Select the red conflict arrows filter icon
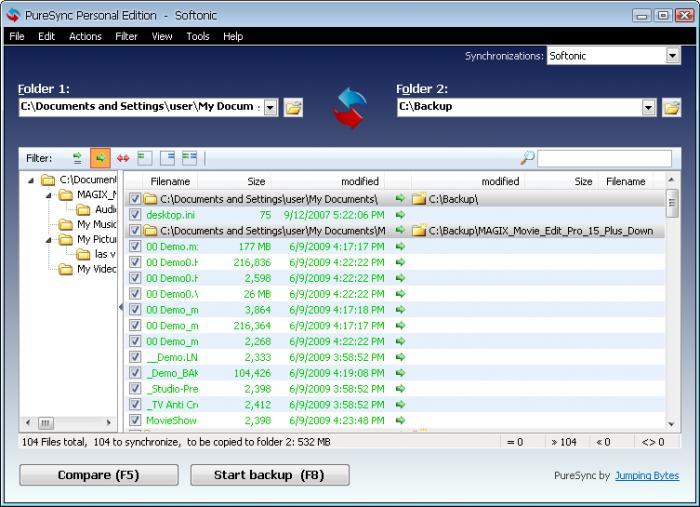Screen dimensions: 700x507 click(x=123, y=158)
